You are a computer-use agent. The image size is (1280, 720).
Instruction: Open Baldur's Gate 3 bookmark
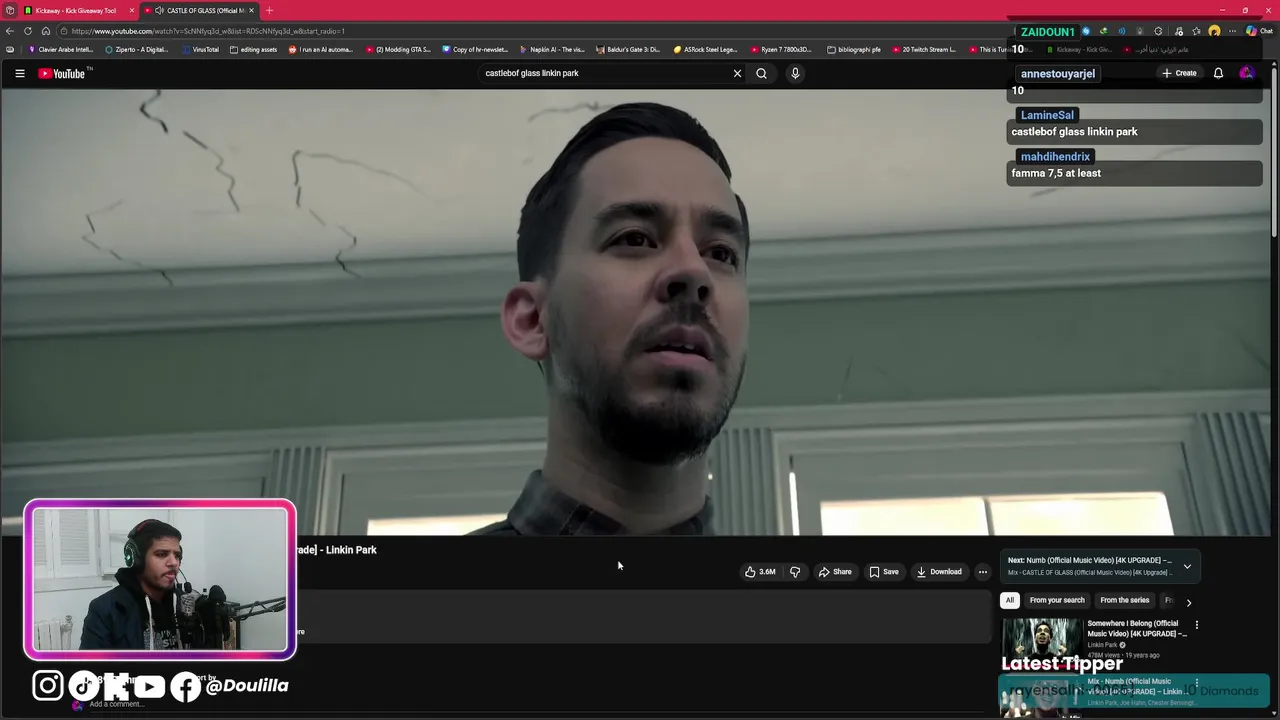(x=628, y=49)
